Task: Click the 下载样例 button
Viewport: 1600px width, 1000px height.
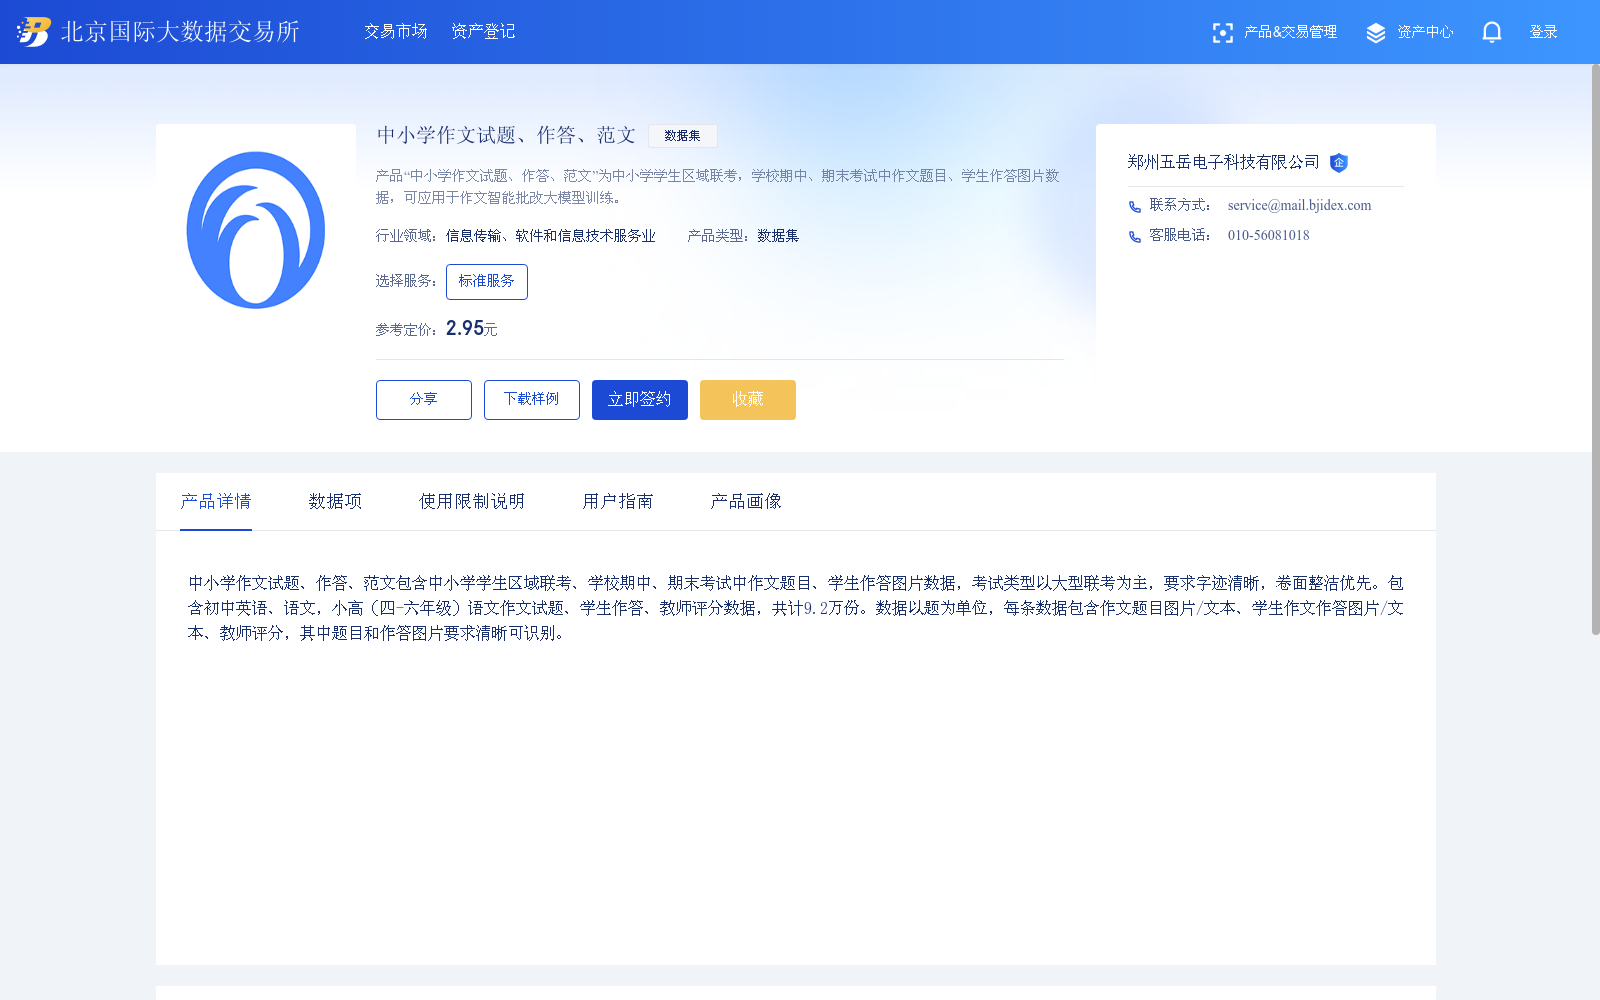Action: tap(532, 400)
